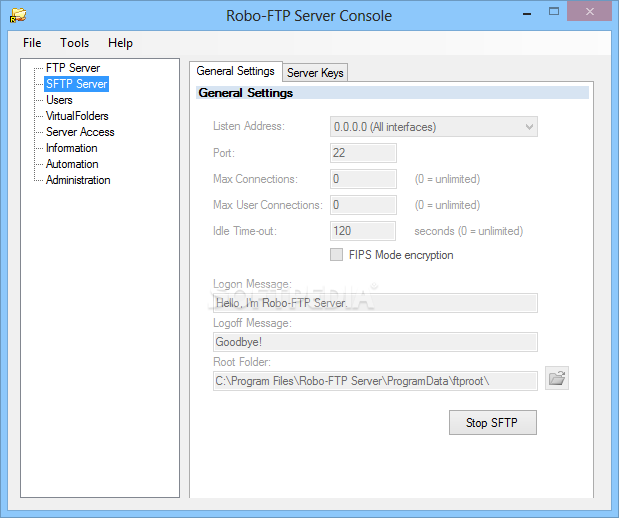The image size is (619, 518).
Task: Click the Logon Message text field
Action: (x=375, y=303)
